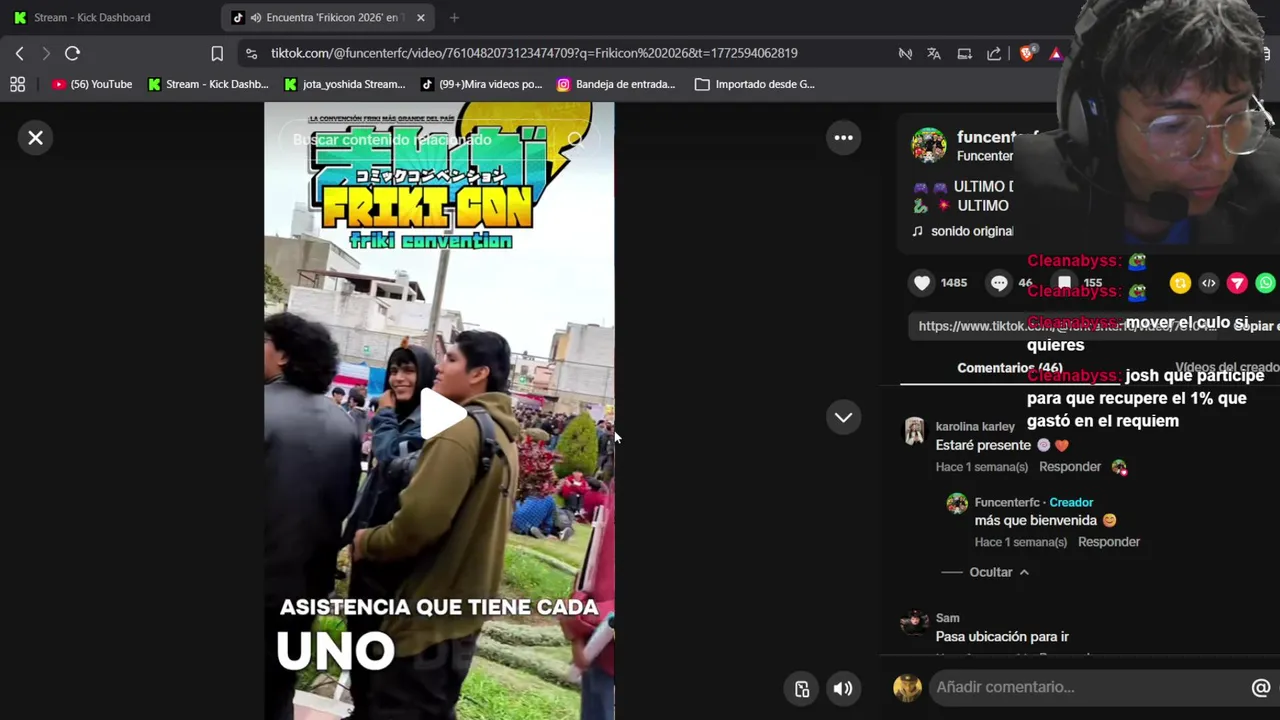Screen dimensions: 1280x720
Task: Open commenter Sam's profile name
Action: [947, 618]
